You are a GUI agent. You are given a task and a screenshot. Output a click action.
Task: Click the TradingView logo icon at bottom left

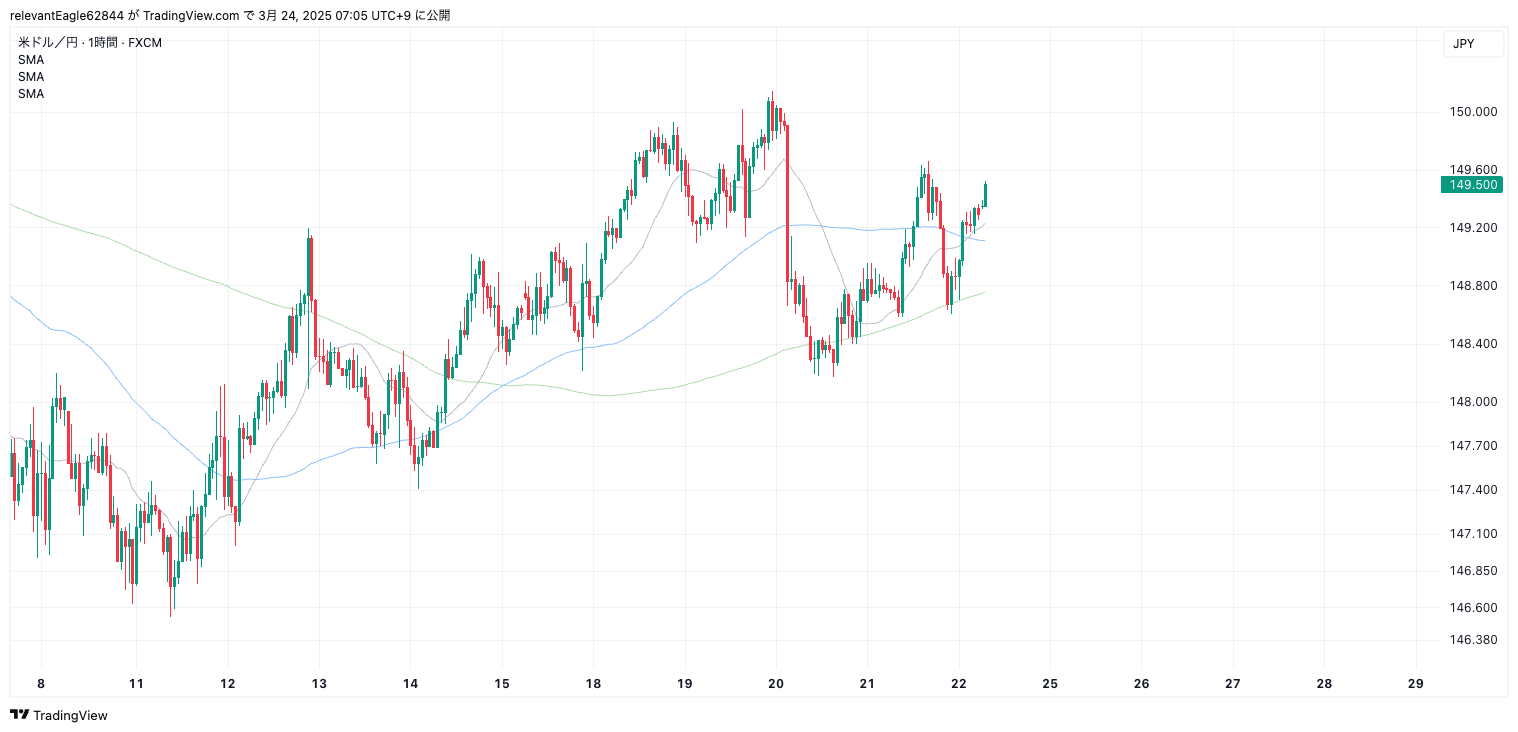pos(19,715)
